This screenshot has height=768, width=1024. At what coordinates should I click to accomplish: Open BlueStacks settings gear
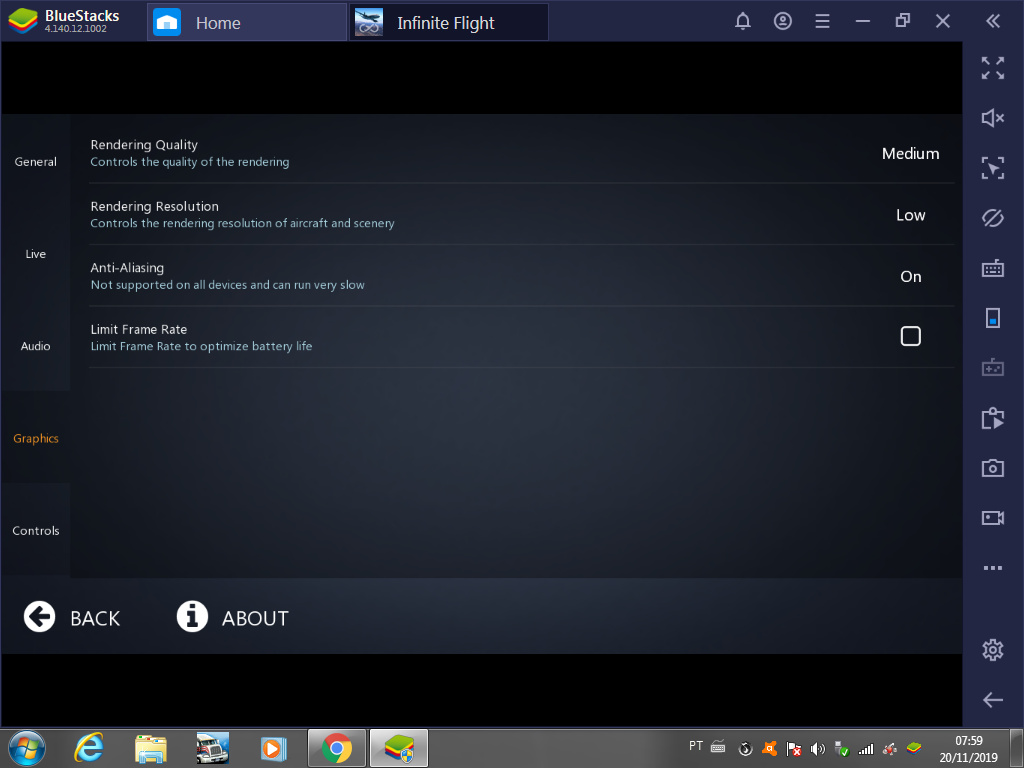pos(993,650)
